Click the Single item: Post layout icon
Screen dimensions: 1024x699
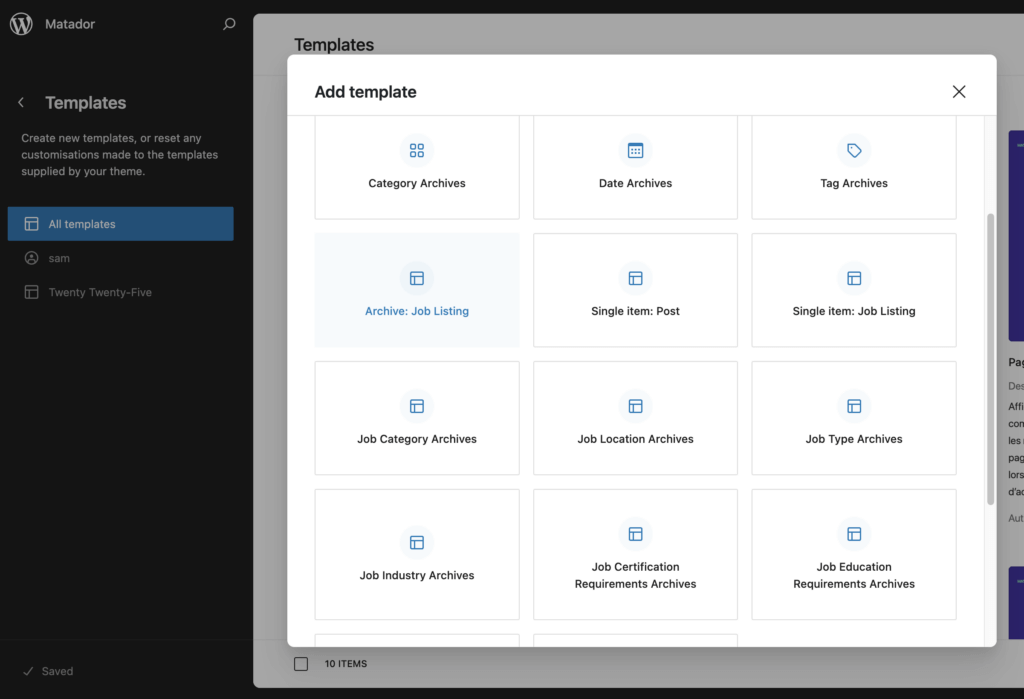click(x=635, y=278)
